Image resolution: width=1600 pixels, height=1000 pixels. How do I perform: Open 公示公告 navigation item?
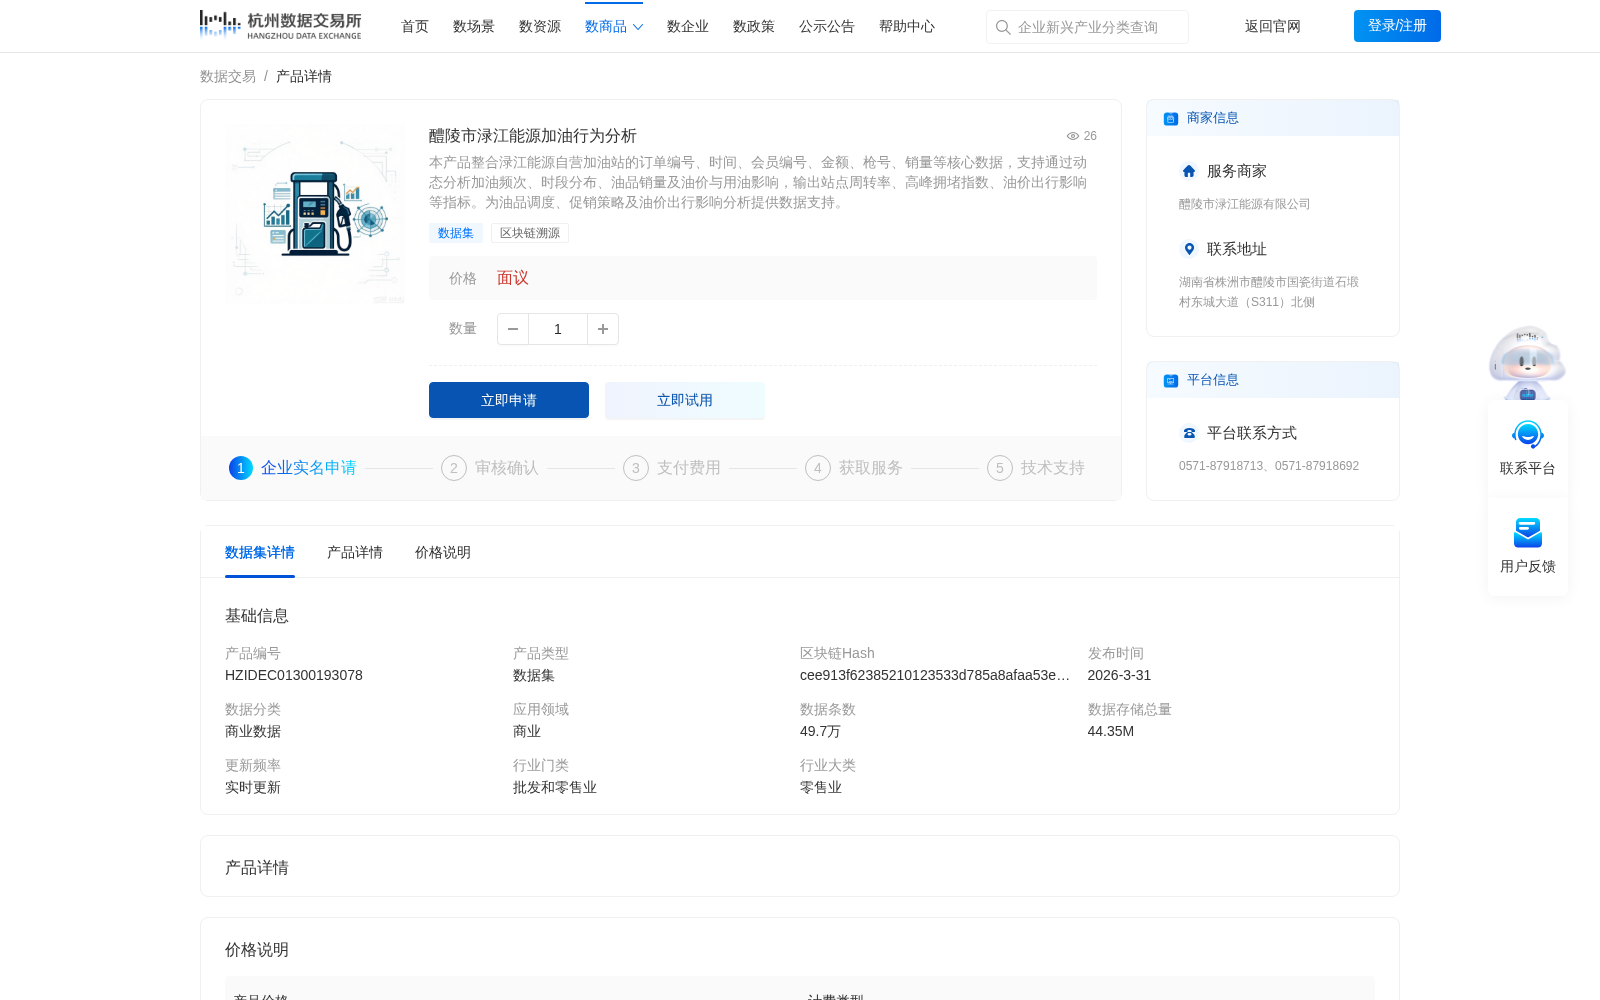tap(827, 26)
